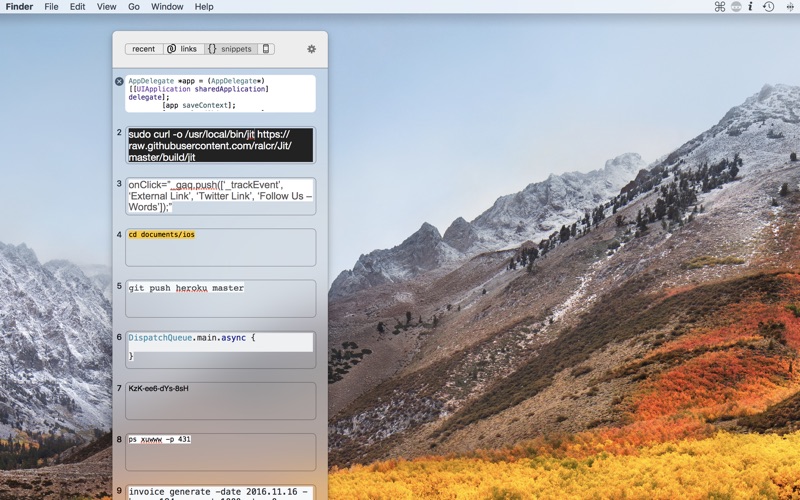Click the far-right cross-arrows menu bar icon

[x=790, y=7]
